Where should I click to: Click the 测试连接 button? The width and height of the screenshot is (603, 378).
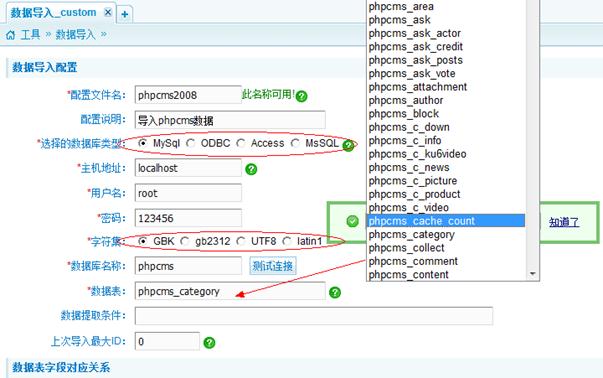(x=273, y=266)
